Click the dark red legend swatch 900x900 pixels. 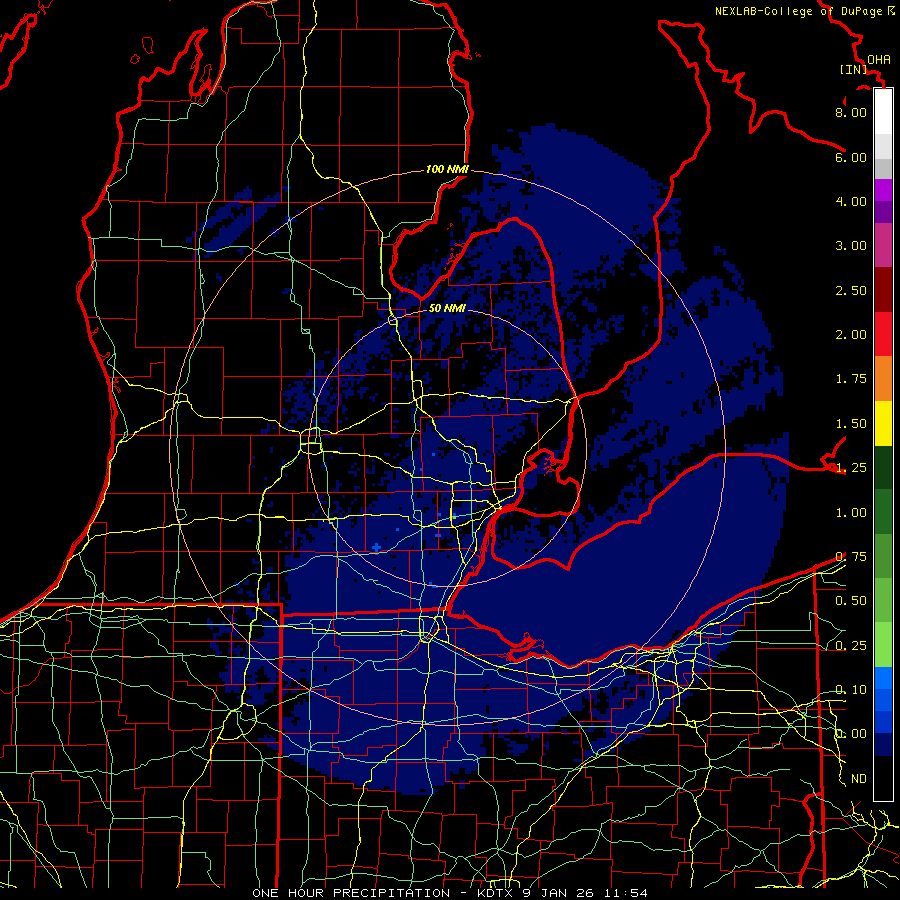click(883, 290)
